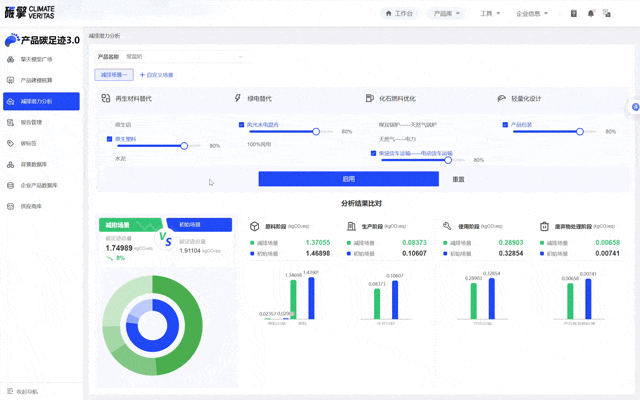Uncheck the 原生塑料 checkbox
640x400 pixels.
[x=110, y=139]
